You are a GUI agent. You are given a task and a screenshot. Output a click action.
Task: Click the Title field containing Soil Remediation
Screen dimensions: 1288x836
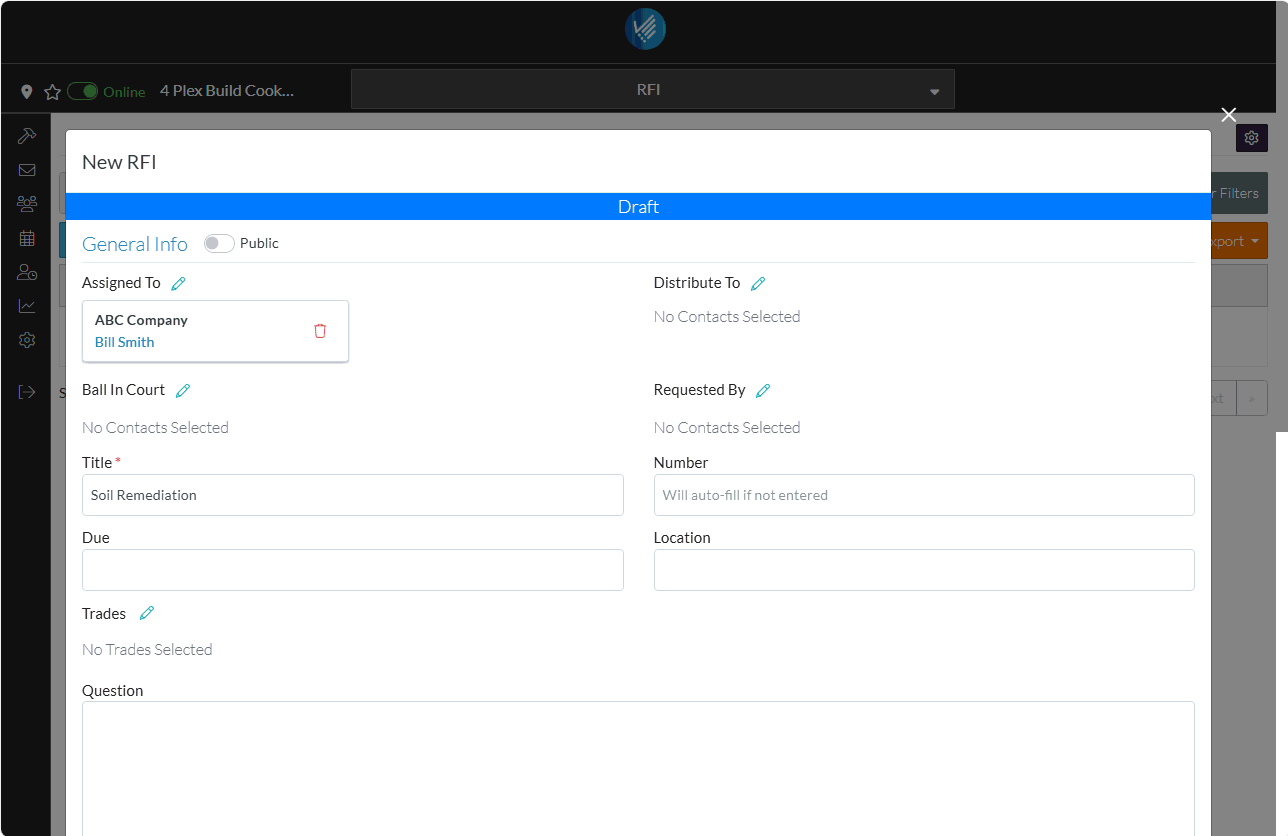click(x=353, y=495)
